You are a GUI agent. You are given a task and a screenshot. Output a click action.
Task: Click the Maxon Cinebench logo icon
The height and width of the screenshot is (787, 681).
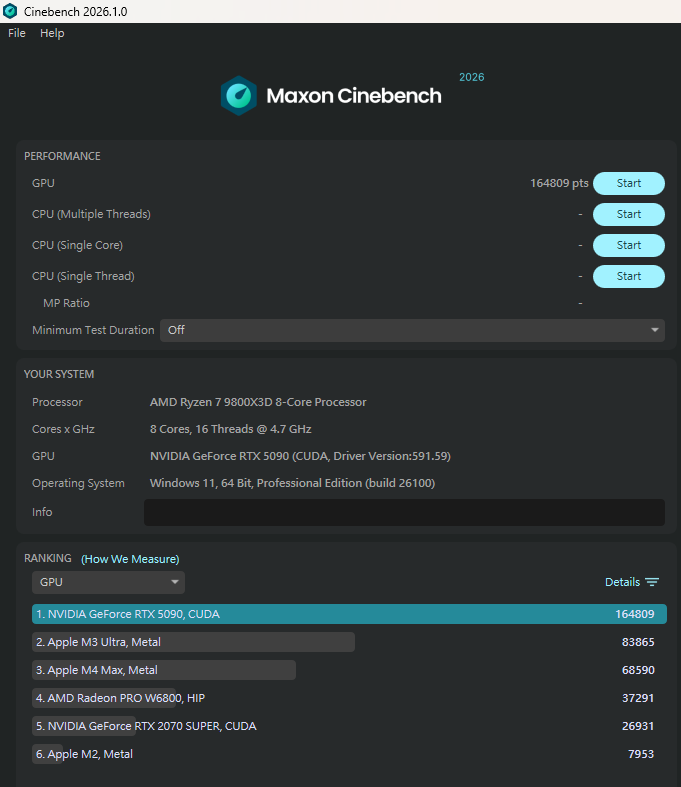point(239,95)
